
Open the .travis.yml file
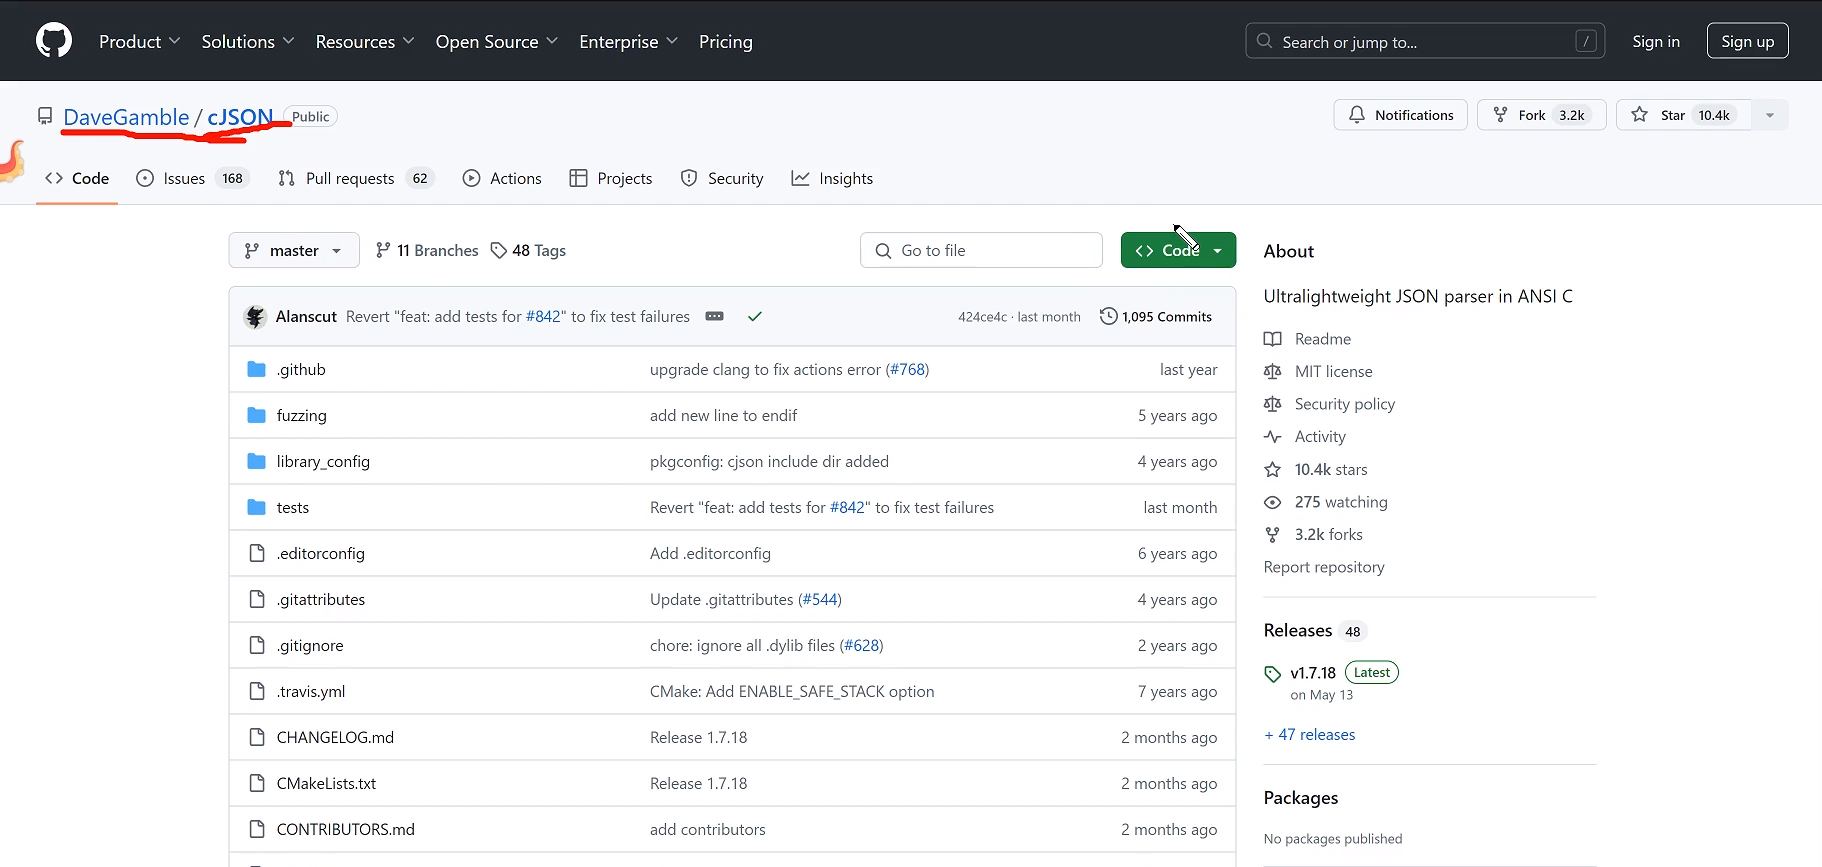click(x=311, y=691)
